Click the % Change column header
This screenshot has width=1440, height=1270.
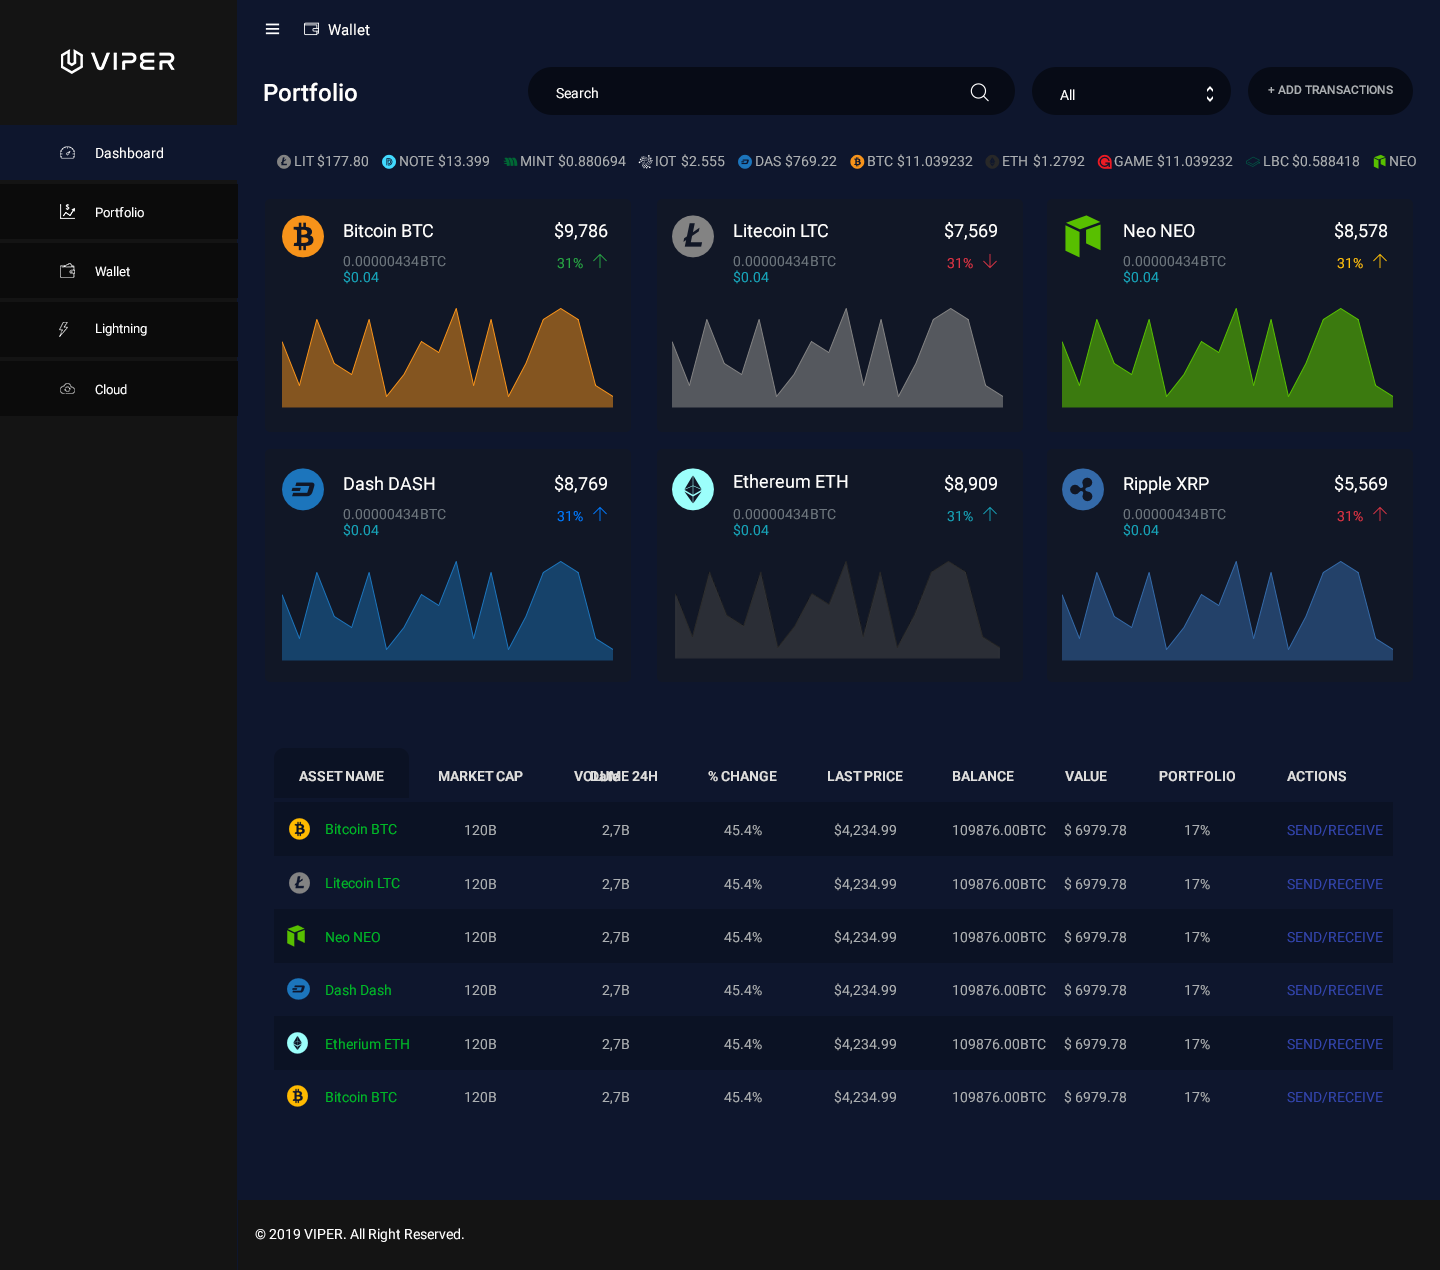click(x=742, y=776)
